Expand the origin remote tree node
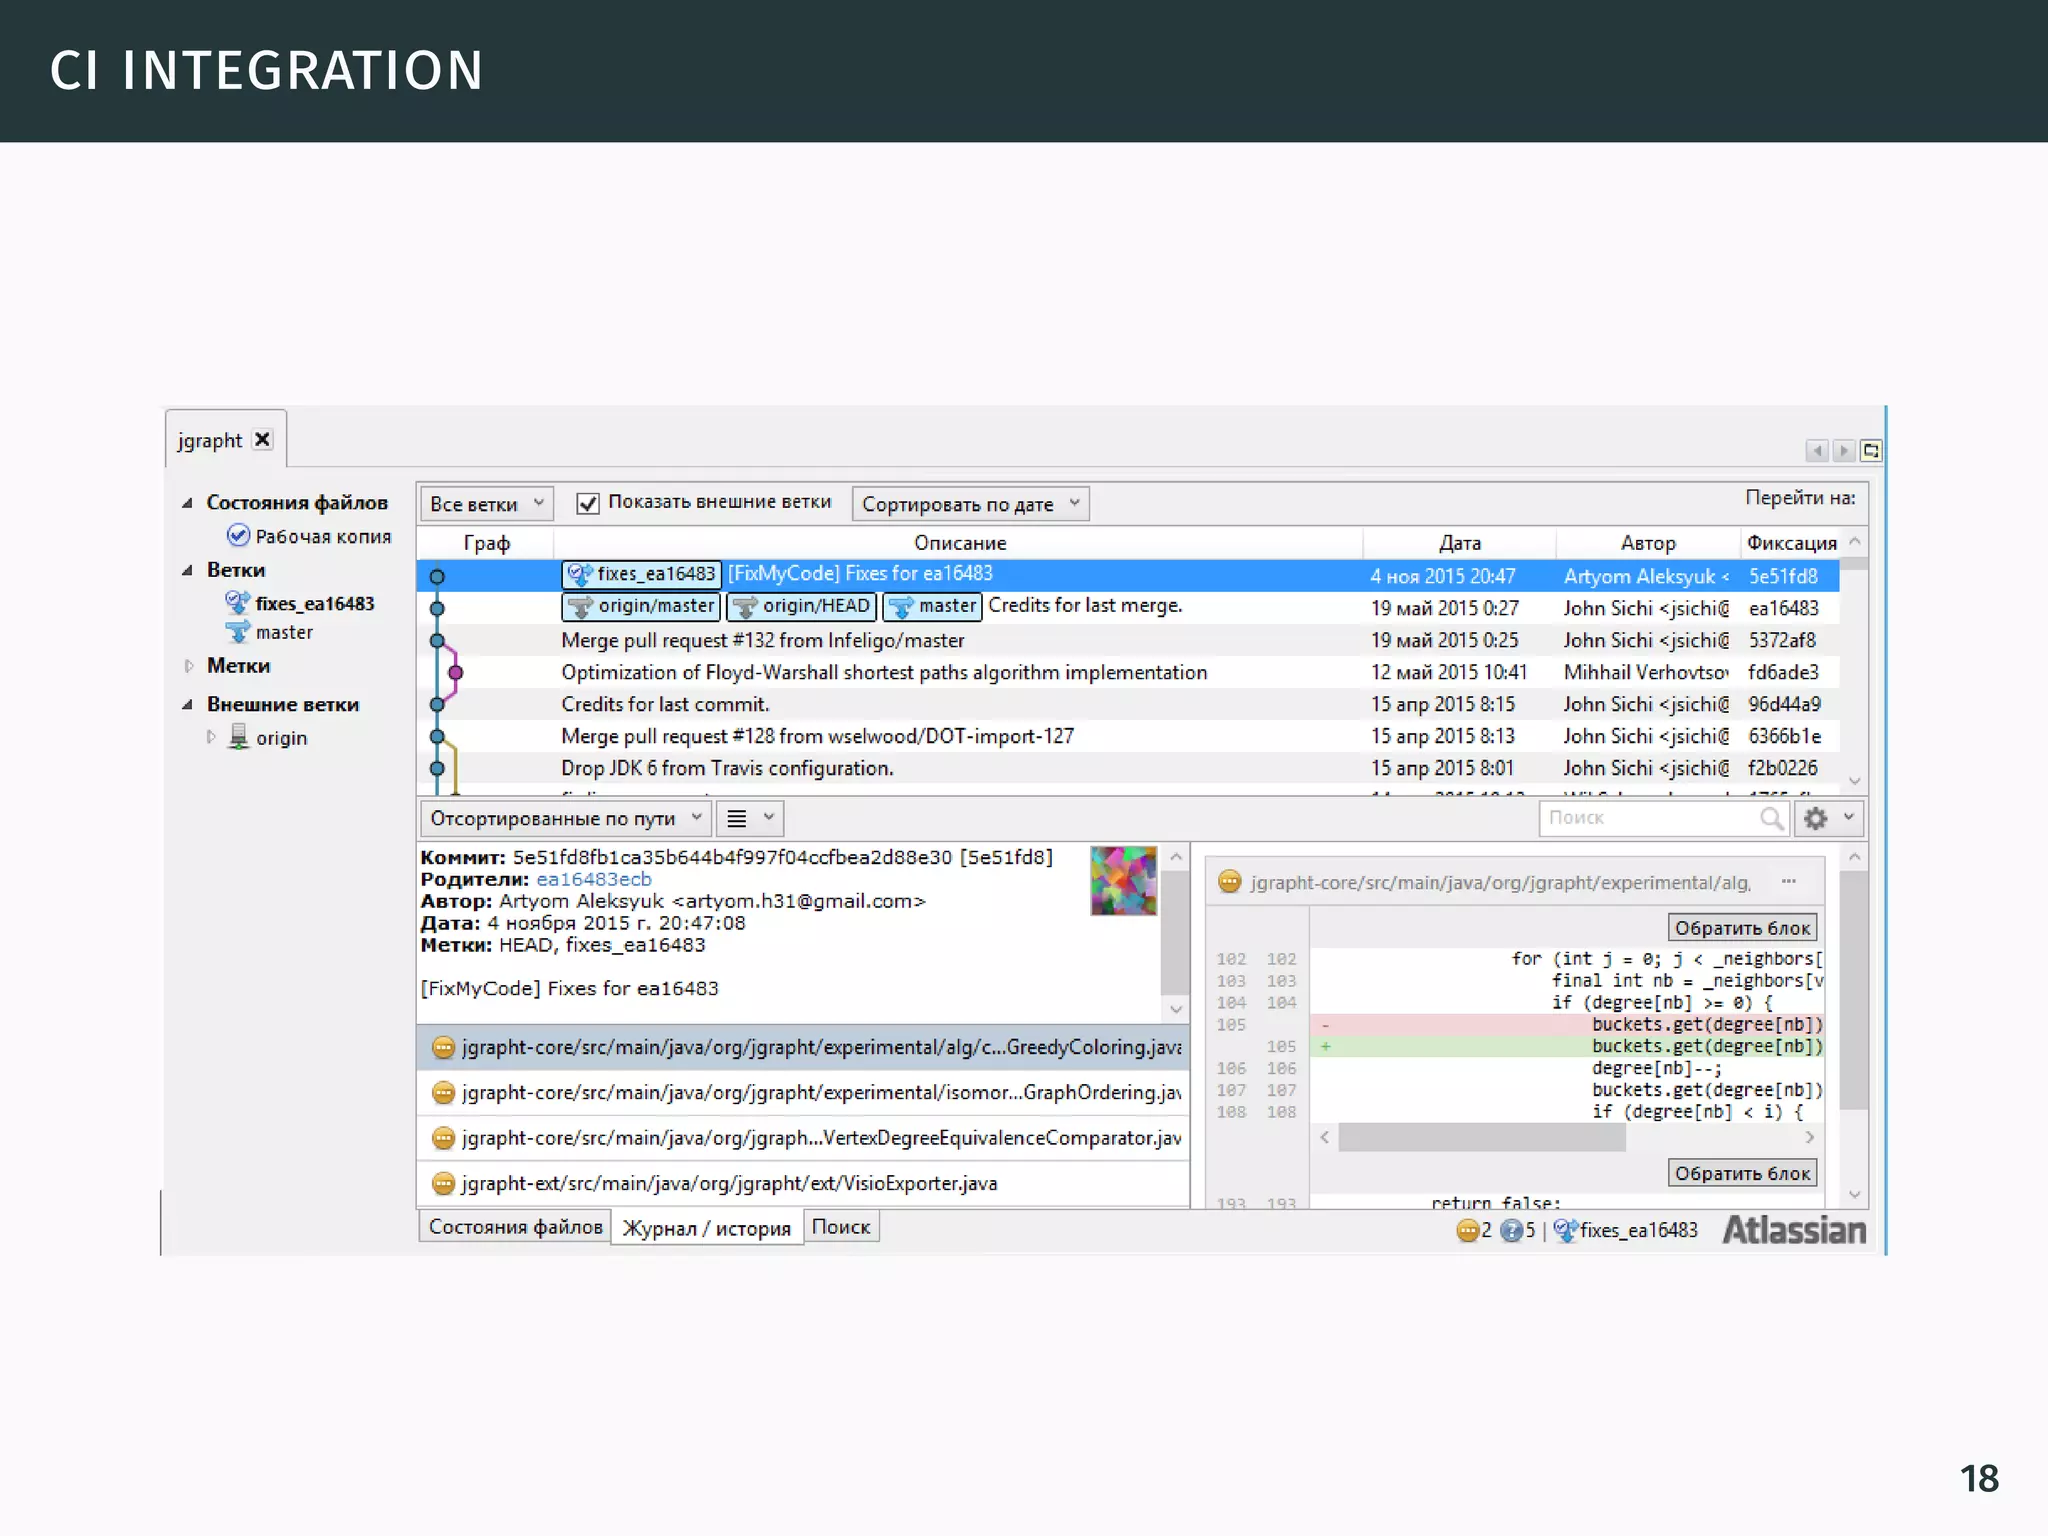Image resolution: width=2048 pixels, height=1536 pixels. (x=211, y=737)
